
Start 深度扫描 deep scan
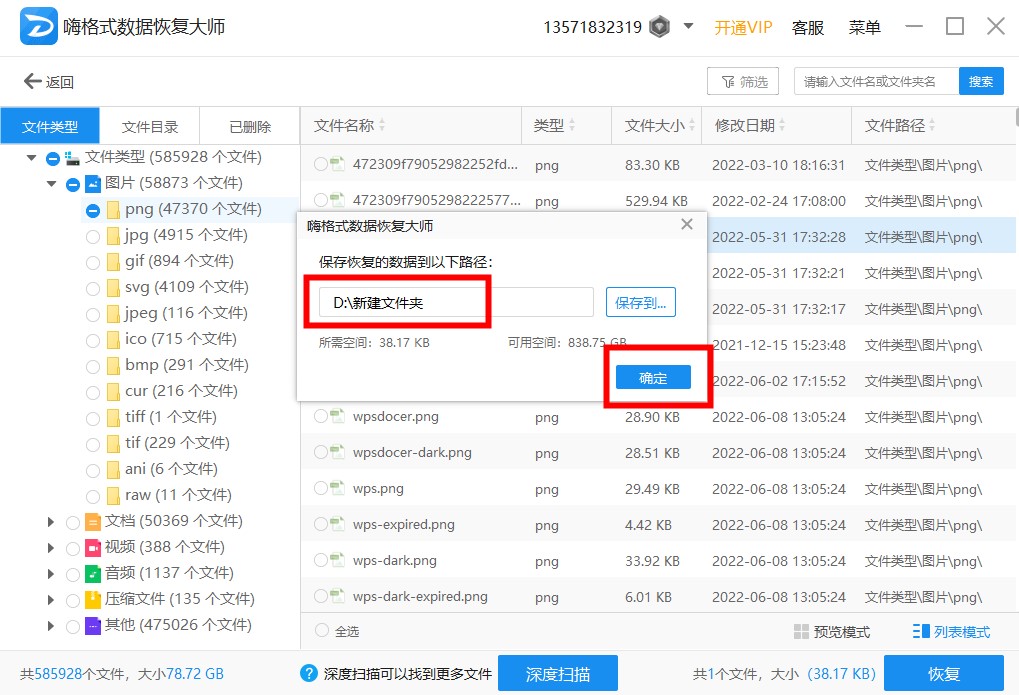pyautogui.click(x=558, y=674)
